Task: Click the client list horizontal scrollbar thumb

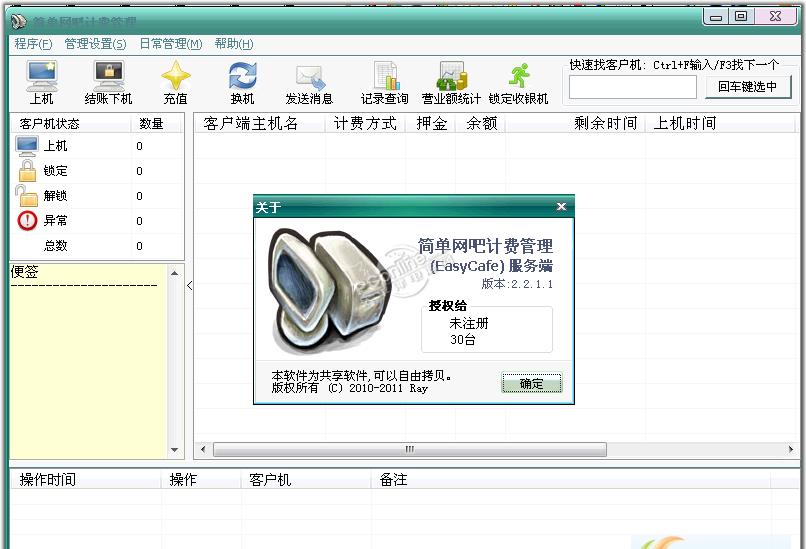Action: coord(410,449)
